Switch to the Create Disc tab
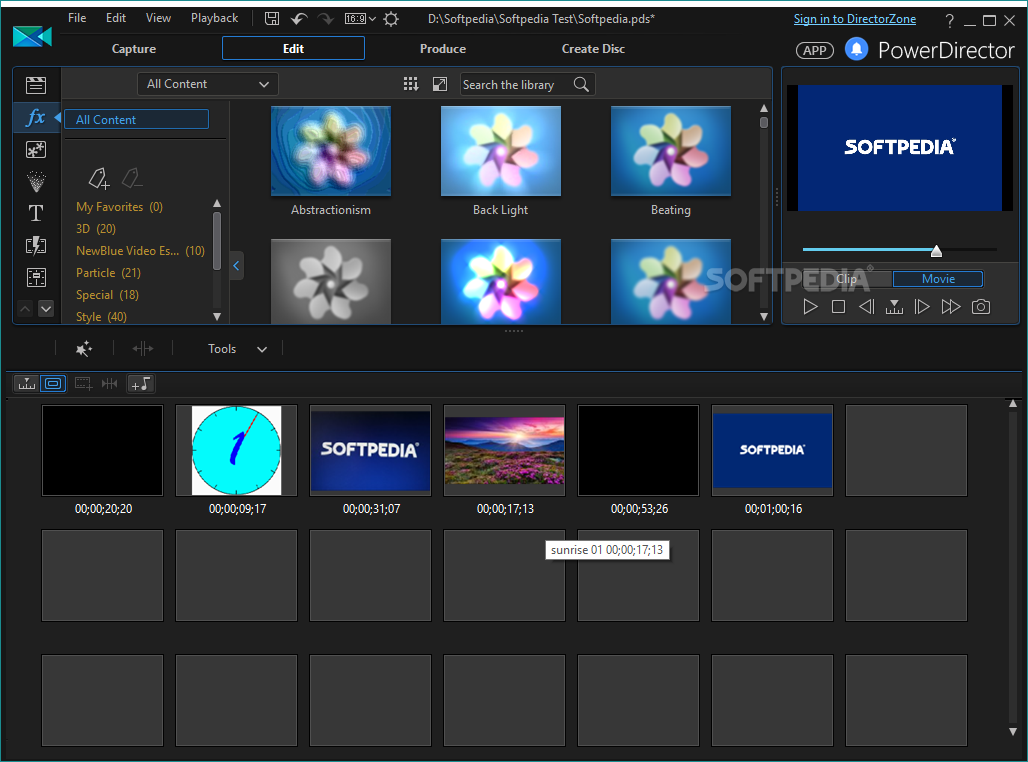Screen dimensions: 1028x762 pos(593,49)
